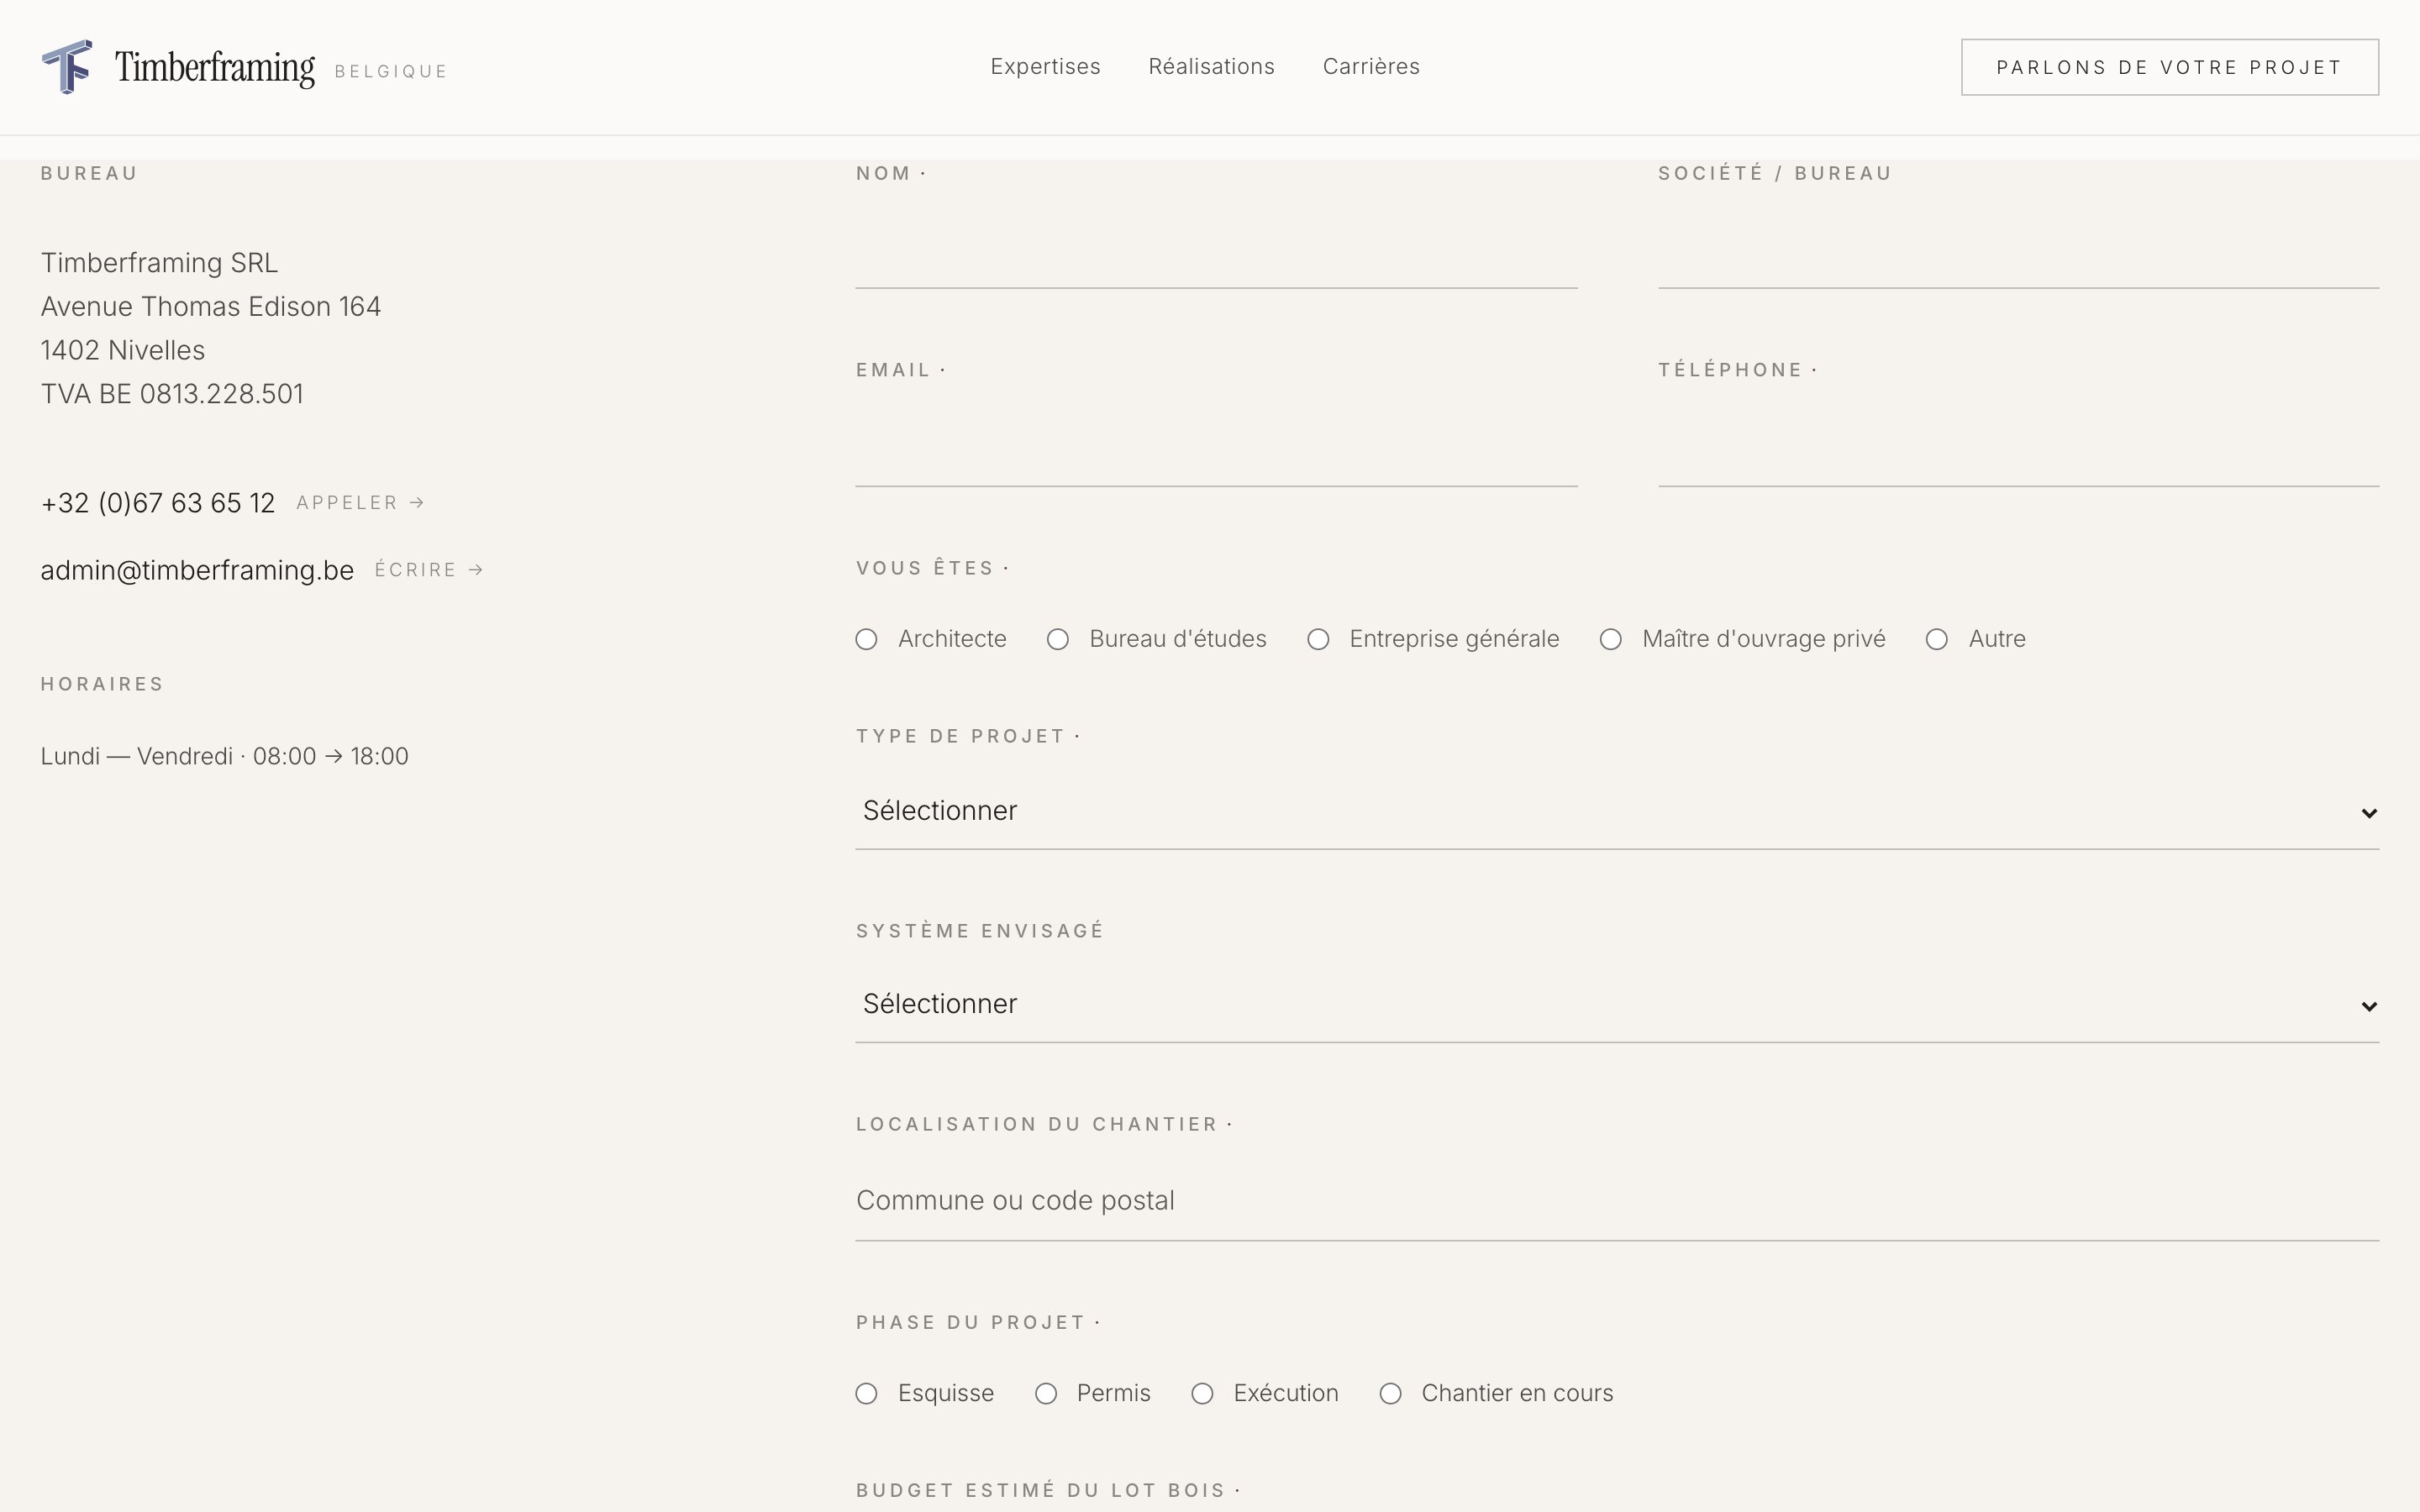2420x1512 pixels.
Task: Open the Carrières navigation link
Action: 1371,67
